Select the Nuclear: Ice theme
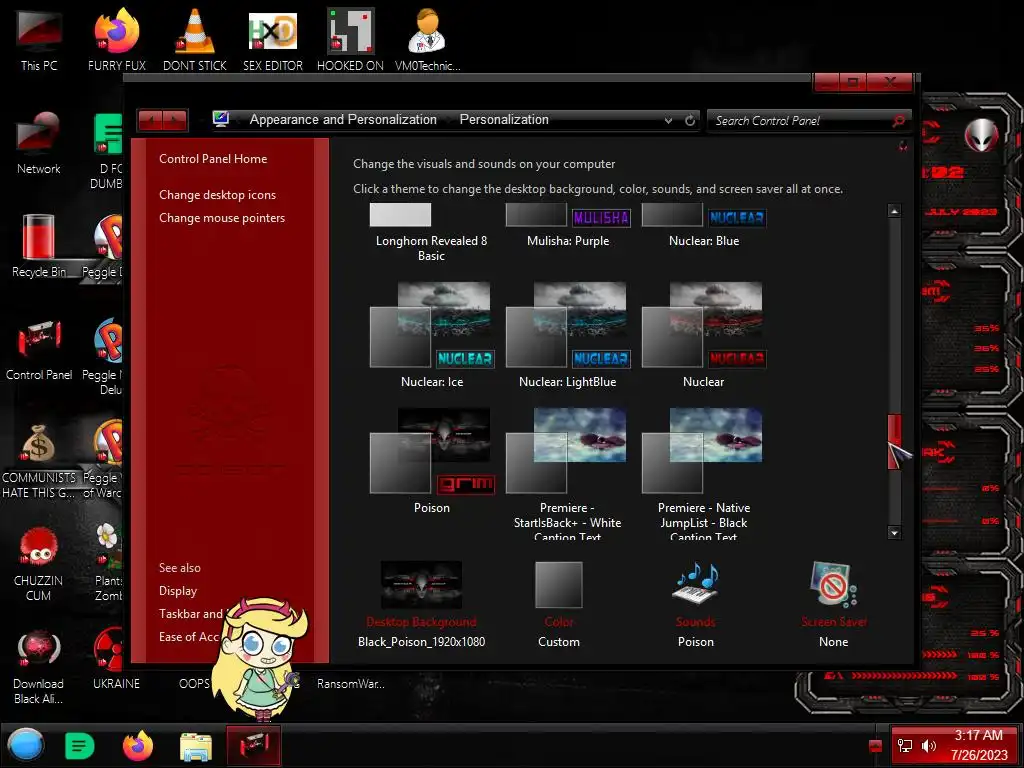The image size is (1024, 768). pos(432,335)
